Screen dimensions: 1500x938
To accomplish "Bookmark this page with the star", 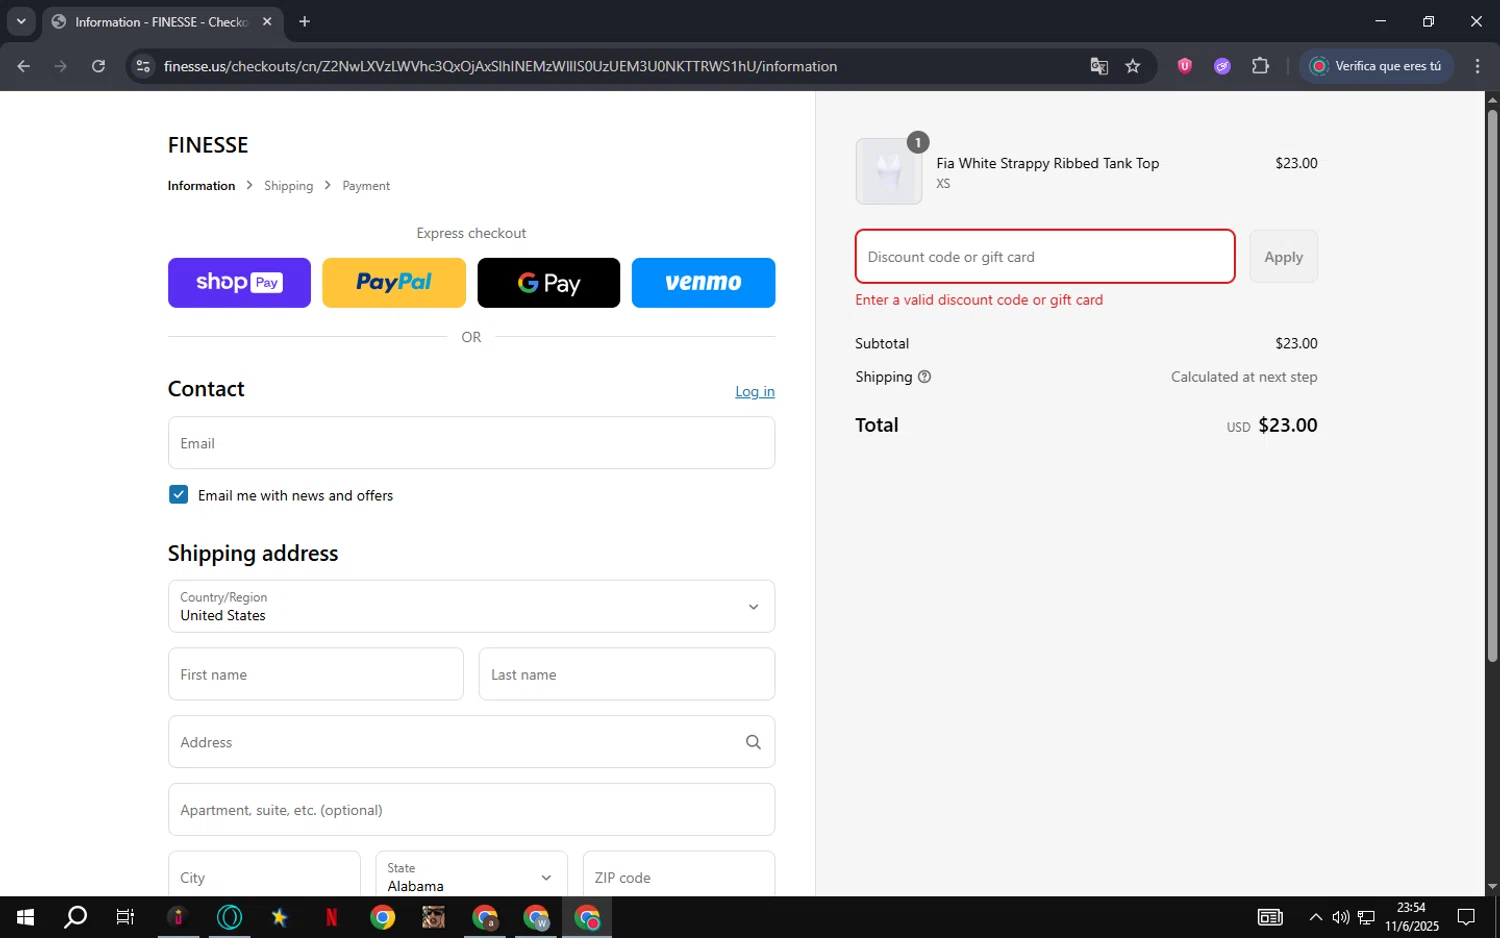I will (x=1133, y=66).
